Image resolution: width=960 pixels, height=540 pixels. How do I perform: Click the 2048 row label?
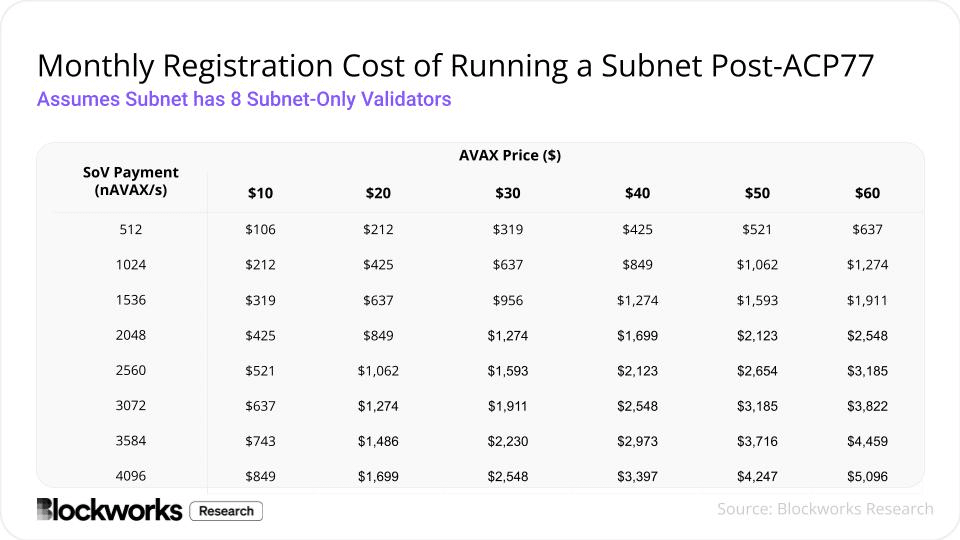(x=130, y=336)
